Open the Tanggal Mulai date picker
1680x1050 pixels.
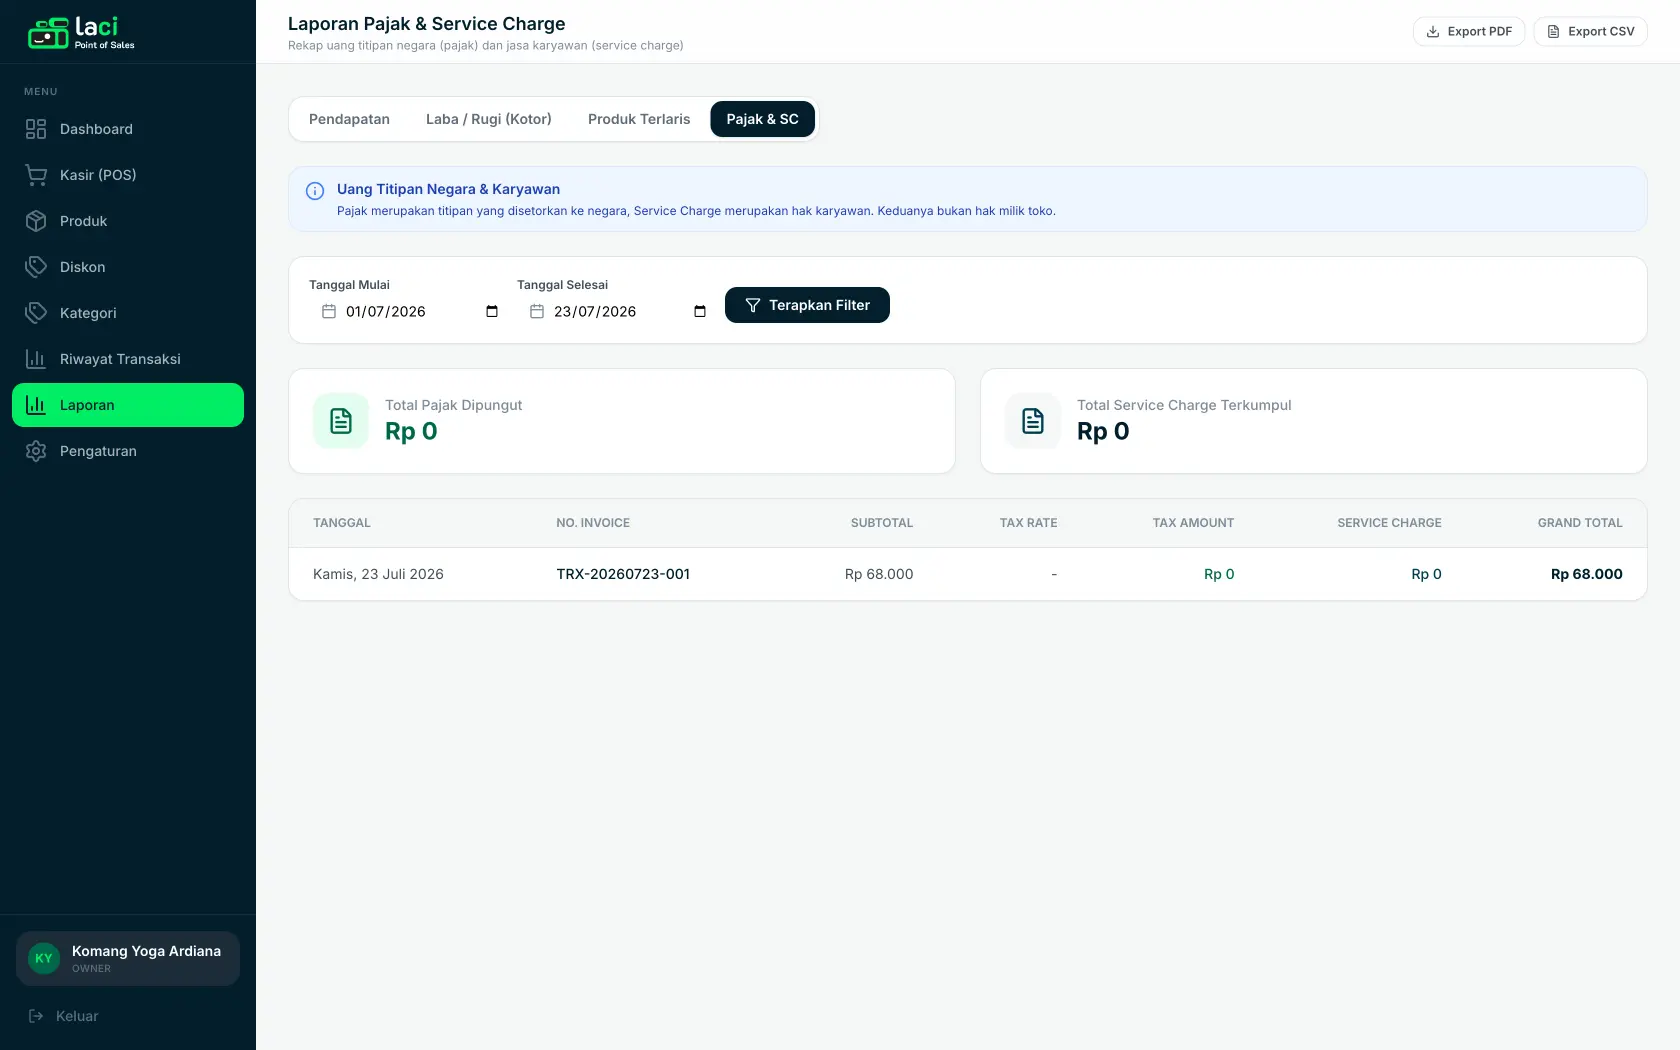[x=492, y=312]
